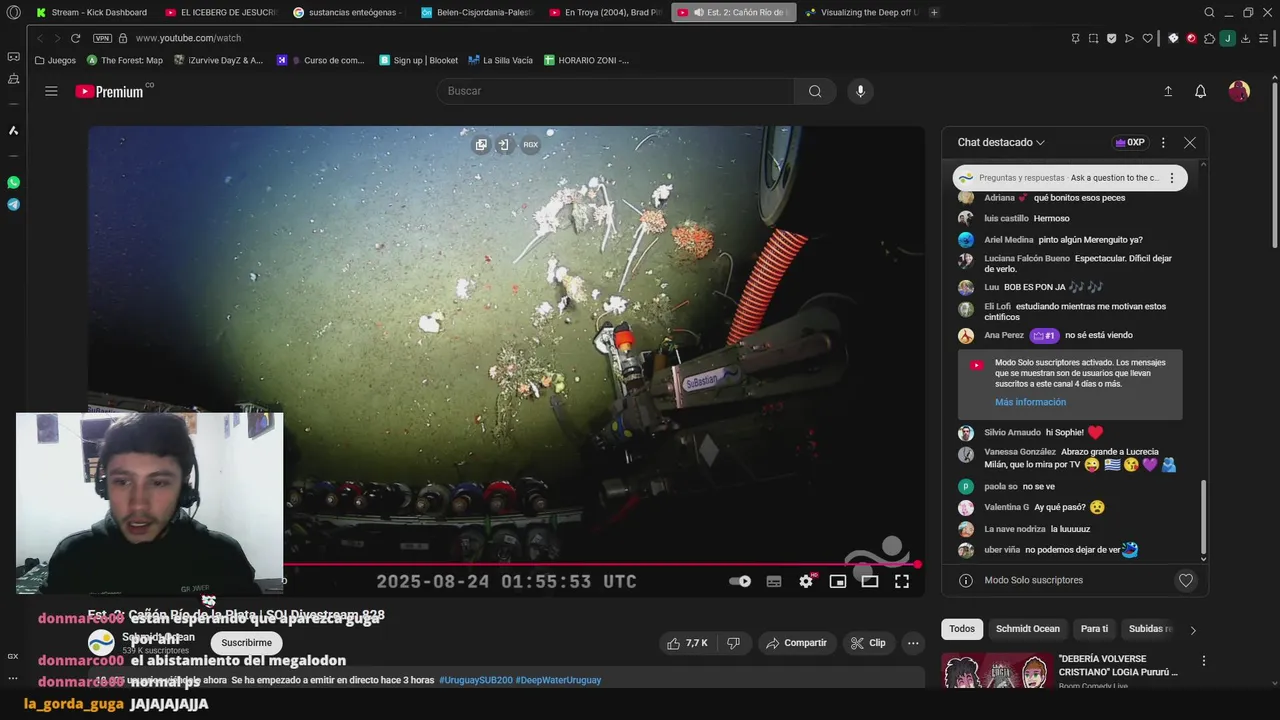Click the Más información link
Image resolution: width=1280 pixels, height=720 pixels.
click(x=1030, y=402)
